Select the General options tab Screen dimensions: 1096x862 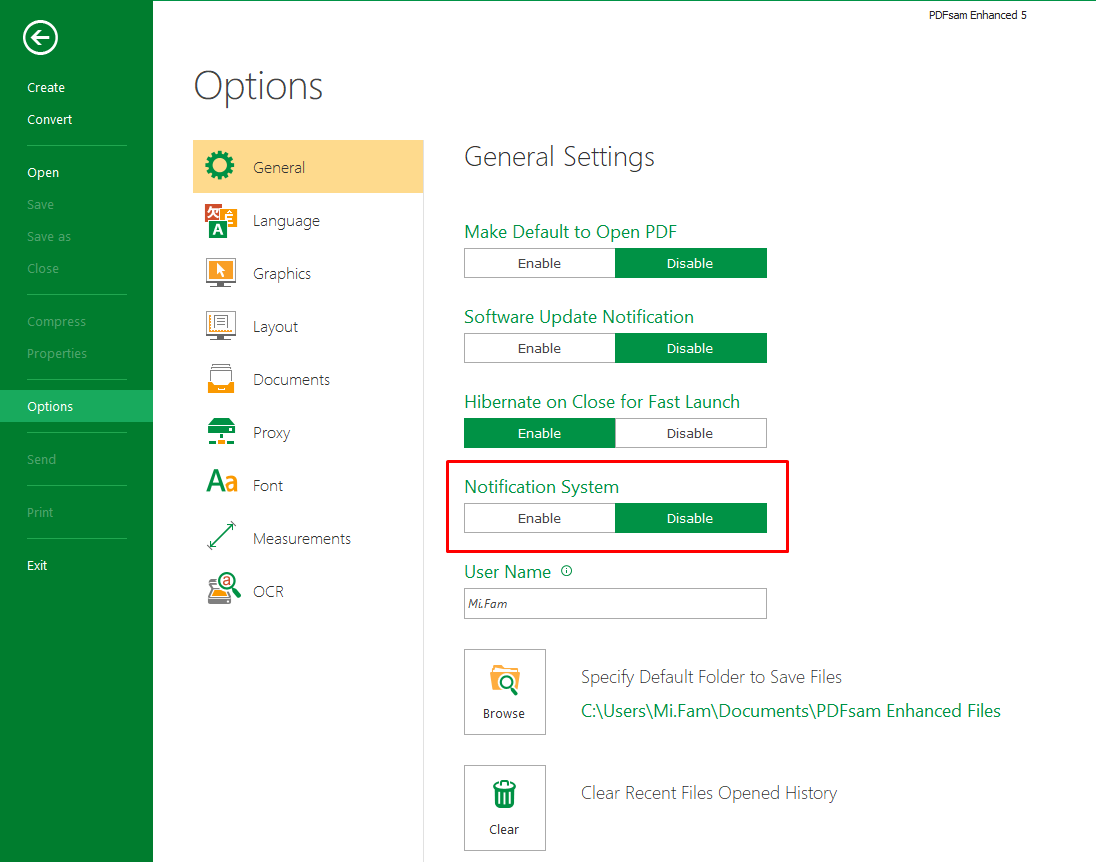click(x=308, y=166)
